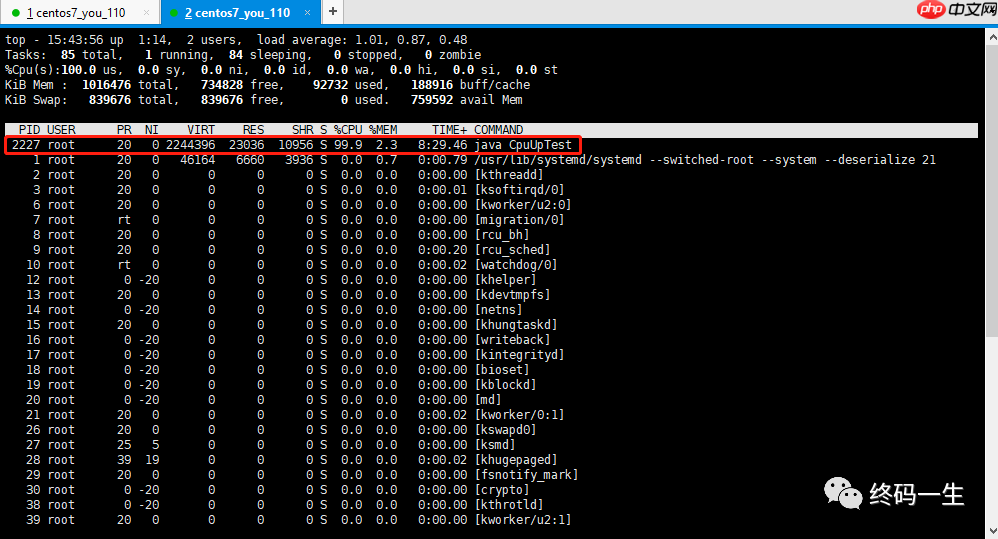
Task: Click the COMMAND column header
Action: pyautogui.click(x=498, y=130)
